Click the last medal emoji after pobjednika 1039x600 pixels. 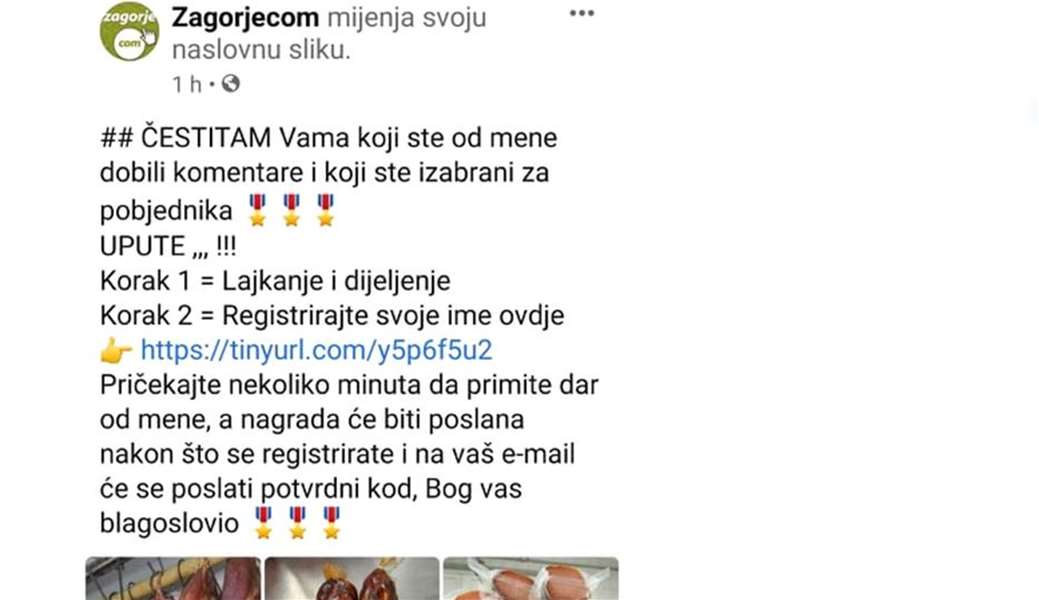pyautogui.click(x=325, y=210)
